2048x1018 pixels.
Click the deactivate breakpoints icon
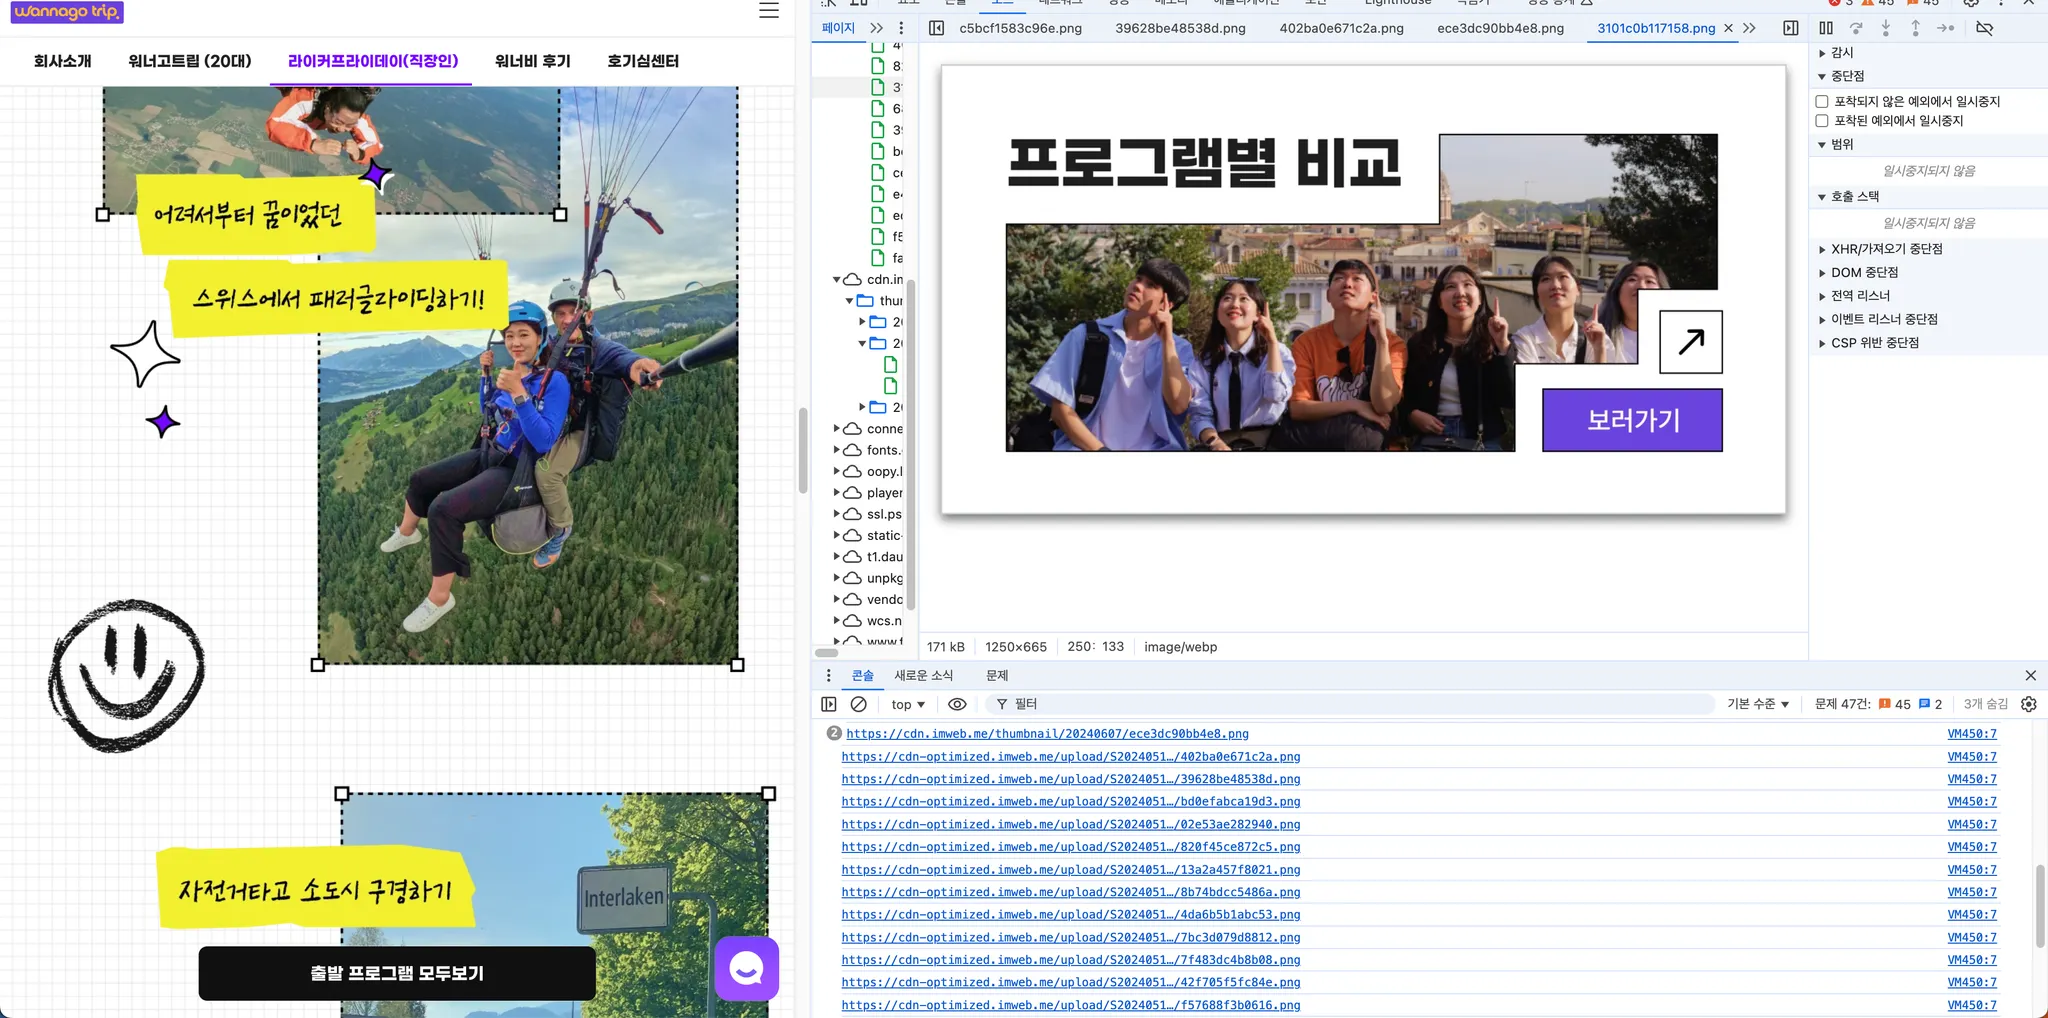1984,28
